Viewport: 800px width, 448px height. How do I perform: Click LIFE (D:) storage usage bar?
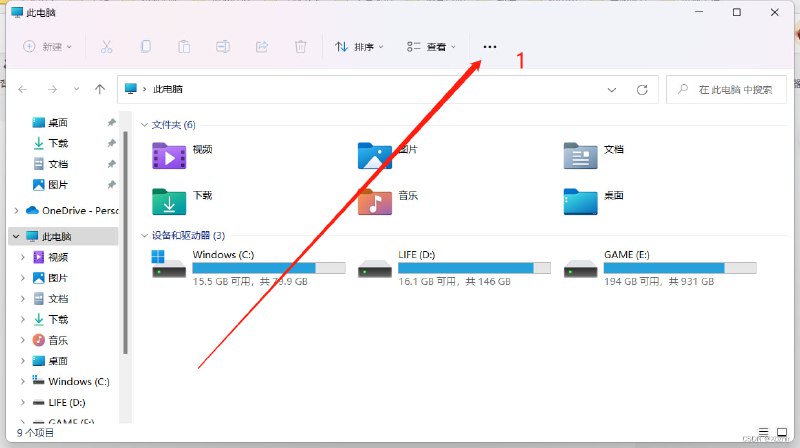474,268
